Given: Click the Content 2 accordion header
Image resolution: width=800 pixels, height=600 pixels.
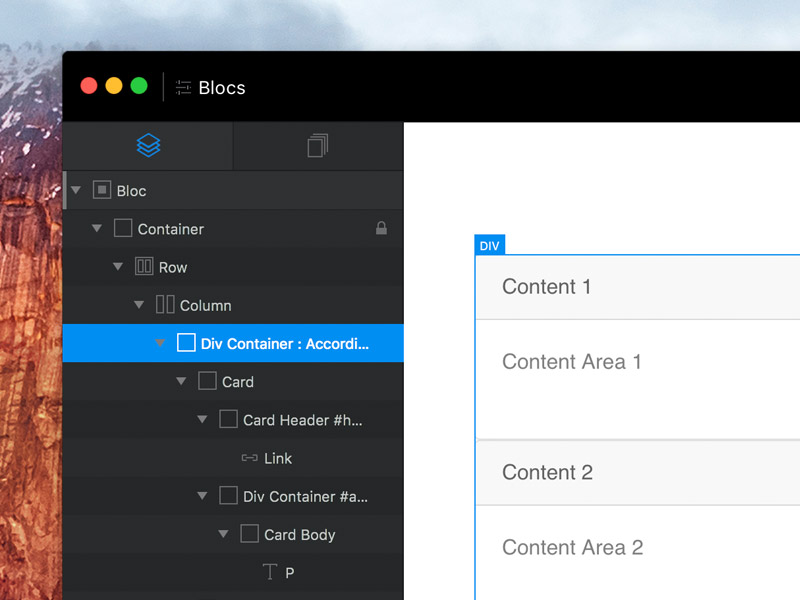Looking at the screenshot, I should click(638, 473).
